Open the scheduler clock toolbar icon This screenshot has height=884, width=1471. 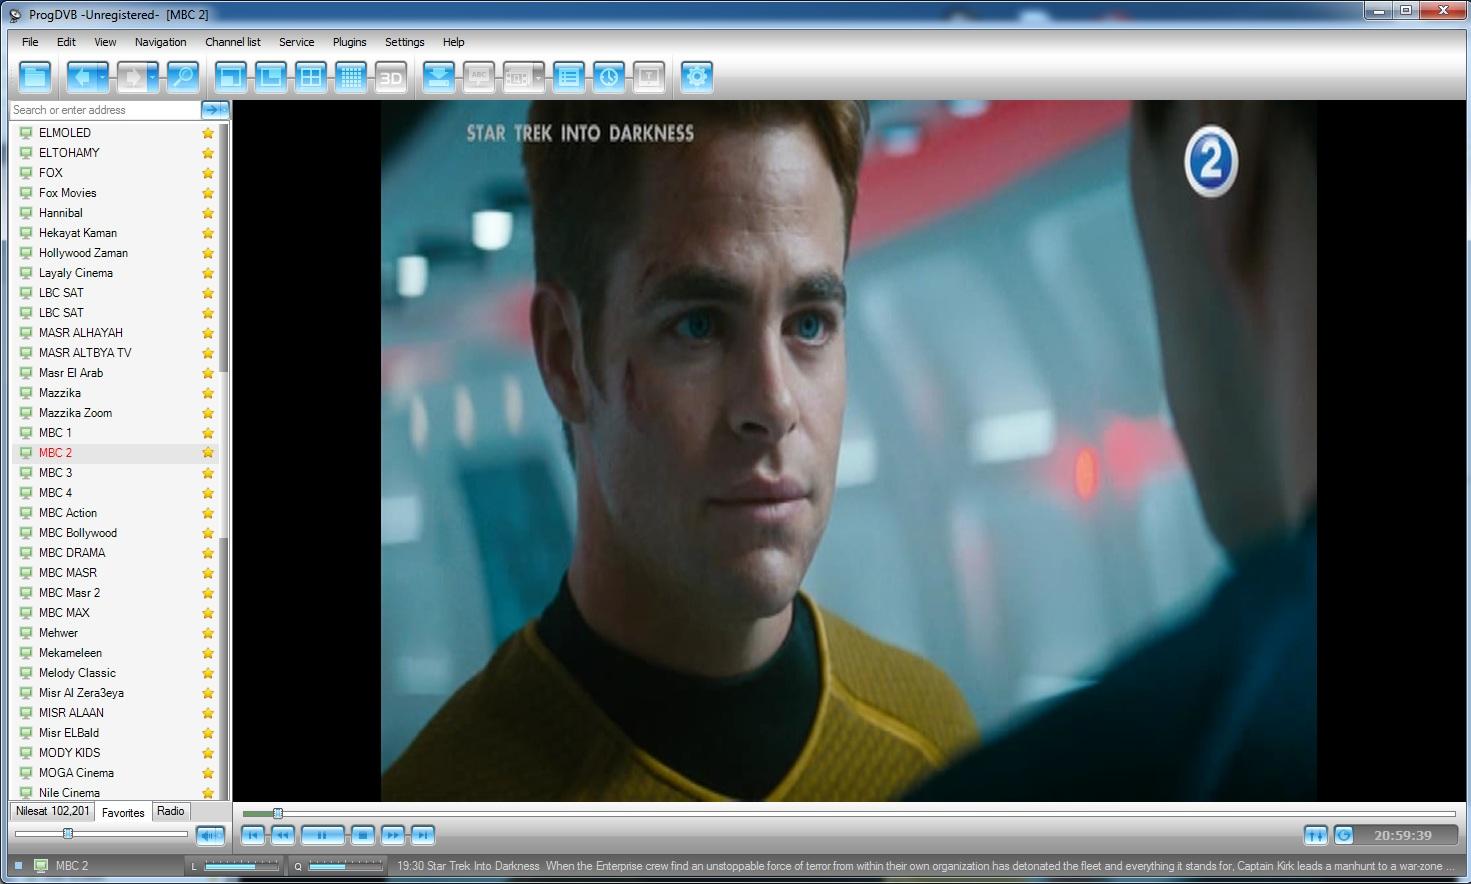(609, 77)
